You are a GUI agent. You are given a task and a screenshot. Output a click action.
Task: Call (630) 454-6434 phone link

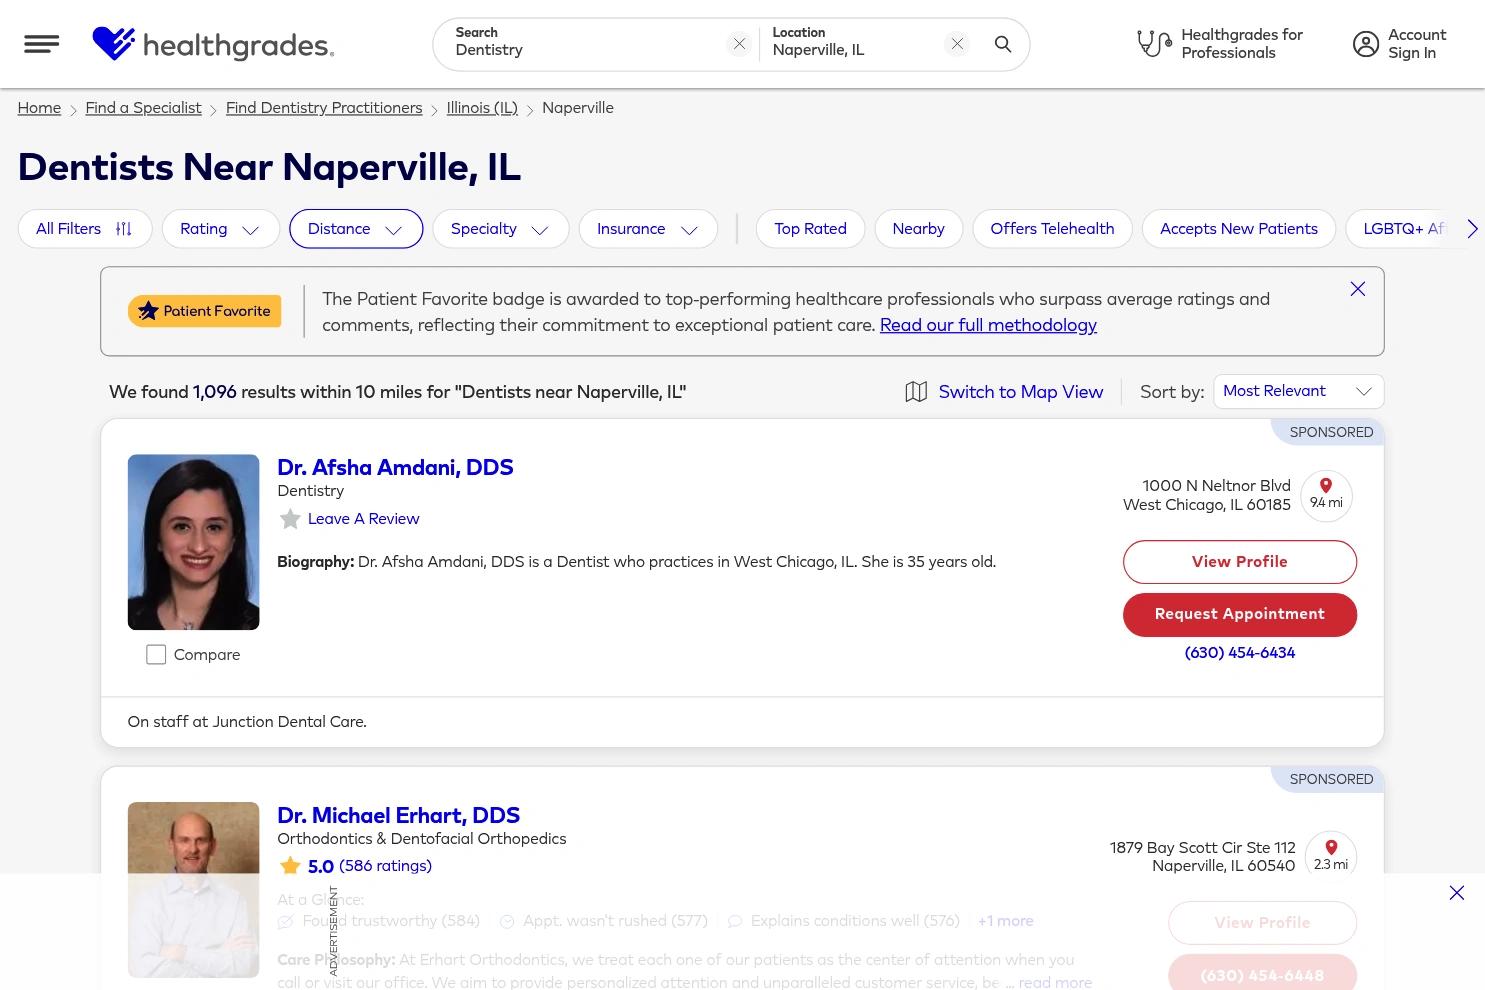(1239, 653)
